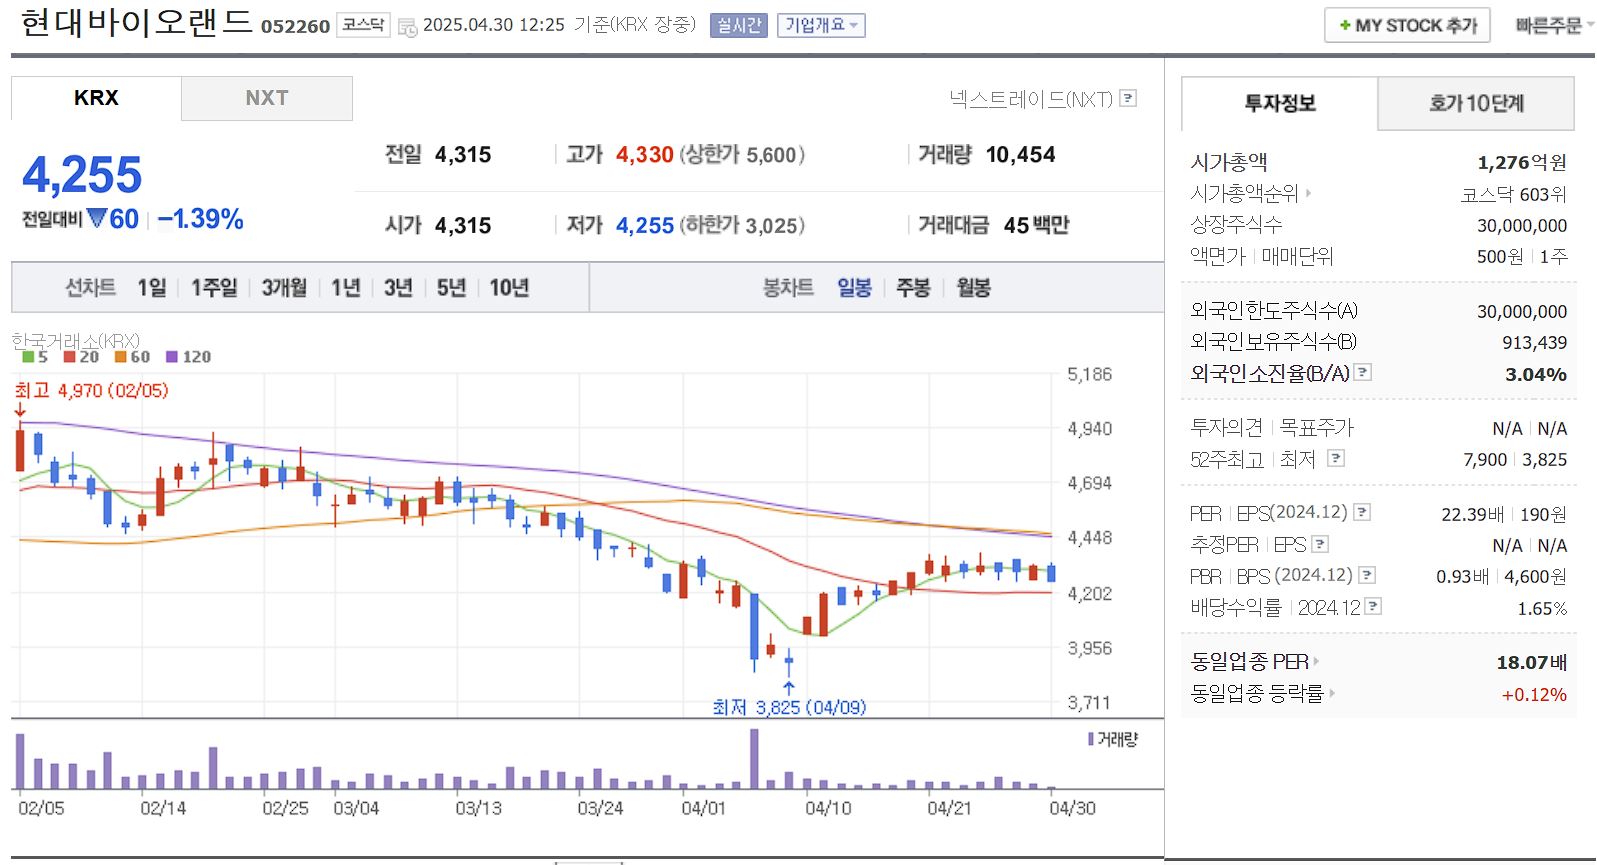Click help icon beside PBR BPS(2024.12)
Image resolution: width=1597 pixels, height=865 pixels.
click(1367, 575)
